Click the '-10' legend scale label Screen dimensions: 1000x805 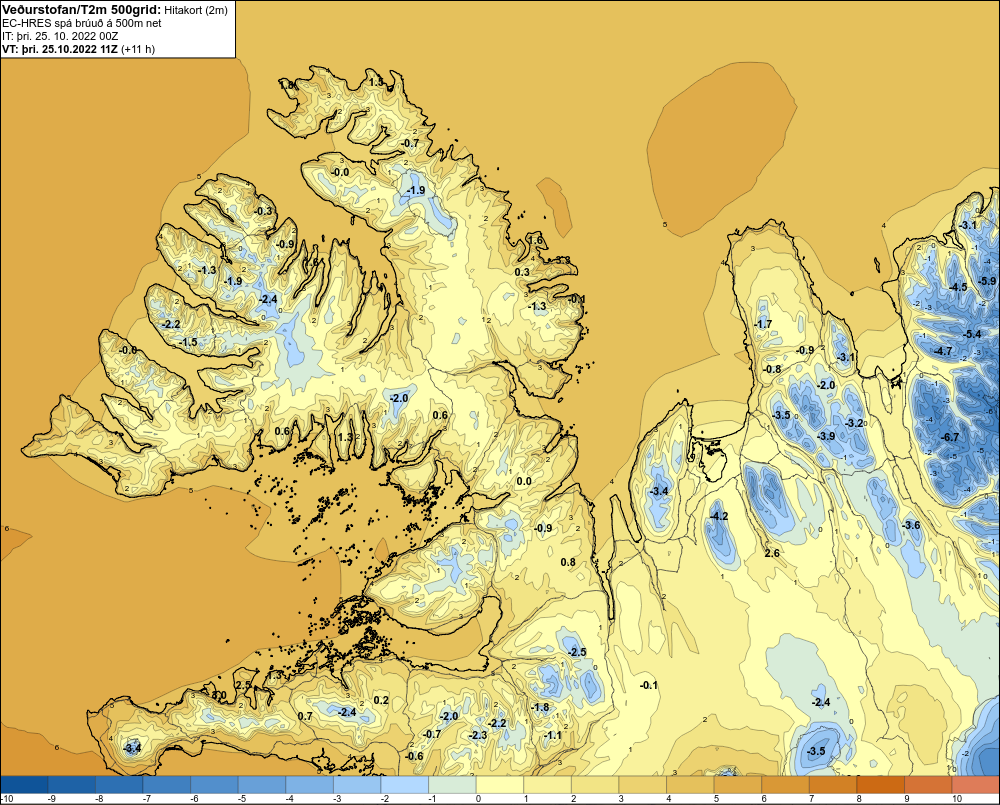pos(8,798)
